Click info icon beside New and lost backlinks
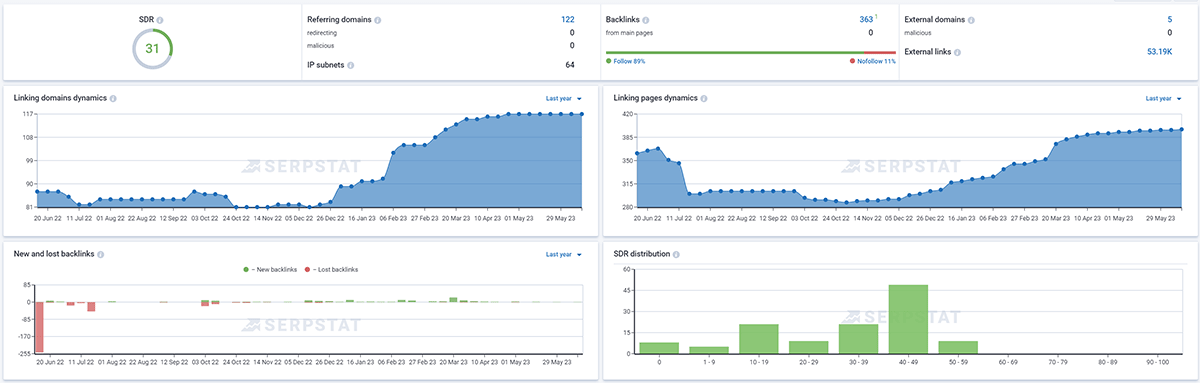This screenshot has height=383, width=1200. (x=101, y=255)
